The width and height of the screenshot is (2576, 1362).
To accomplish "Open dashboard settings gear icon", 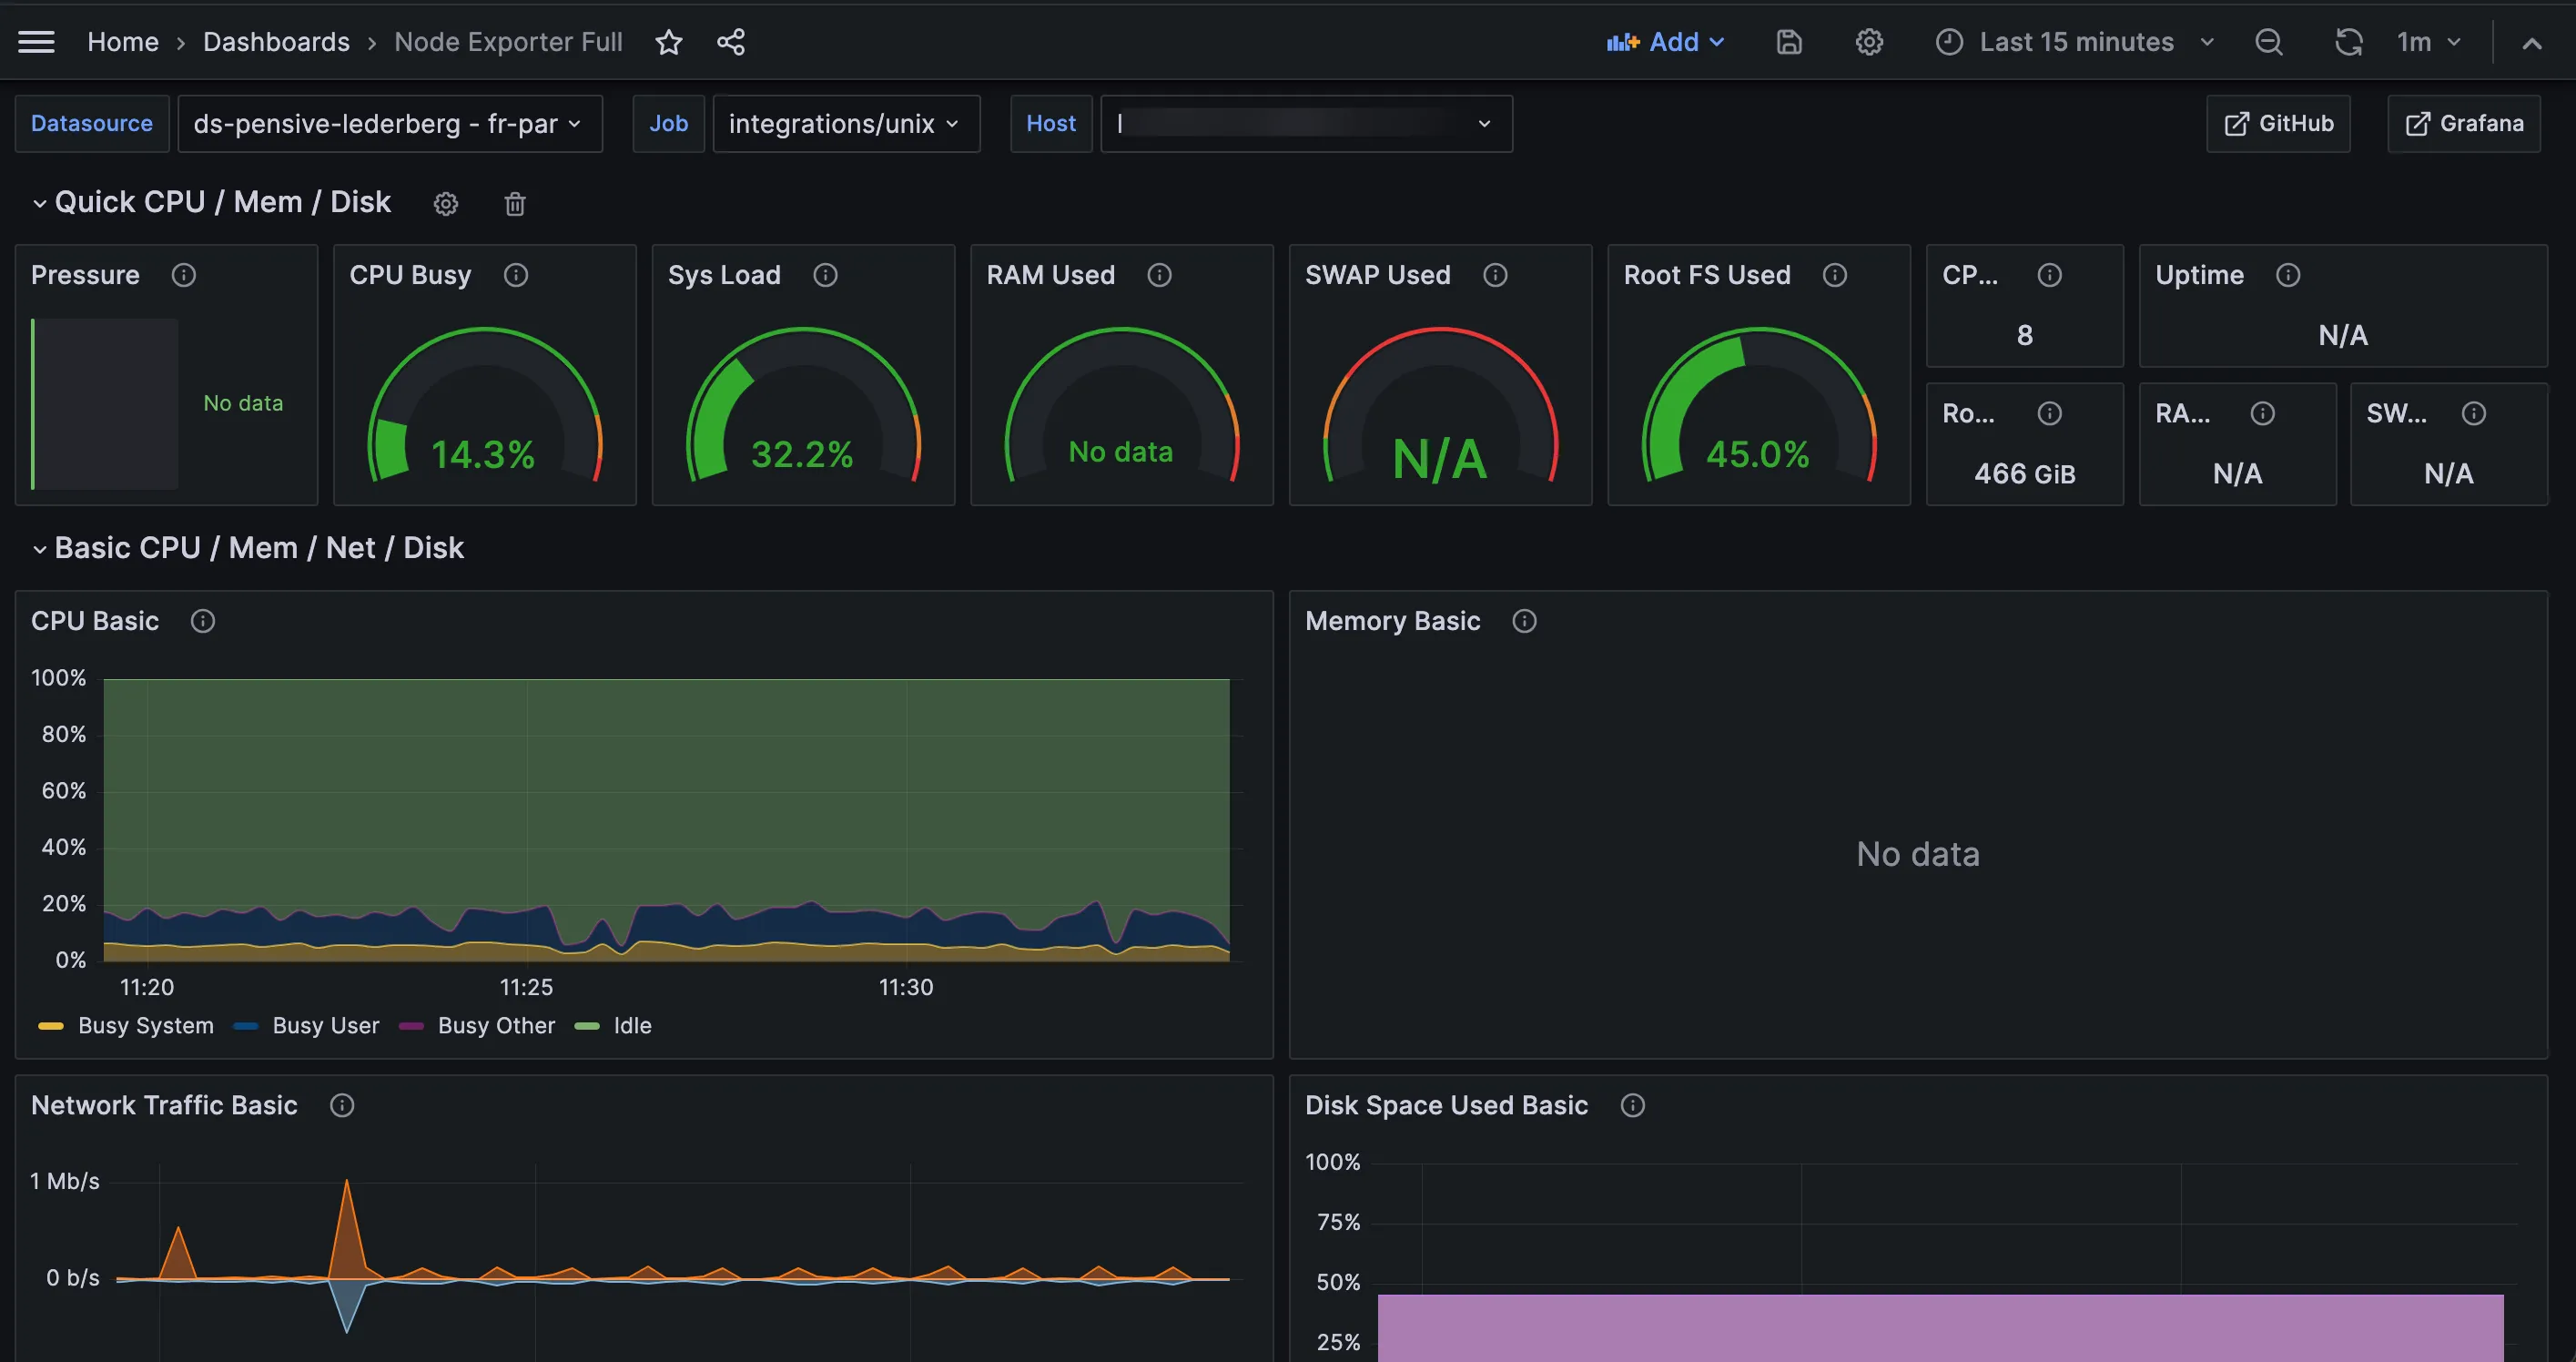I will pyautogui.click(x=1869, y=42).
